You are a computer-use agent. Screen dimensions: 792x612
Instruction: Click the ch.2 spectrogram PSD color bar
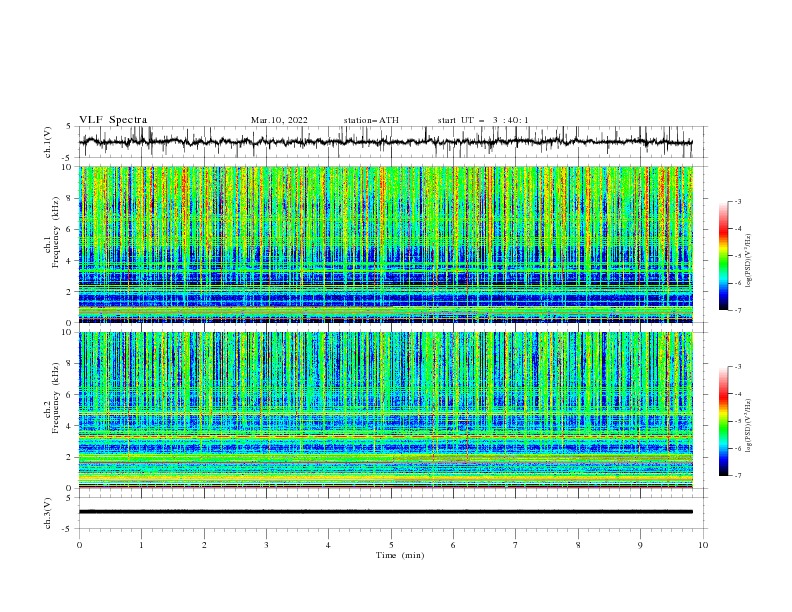pos(724,421)
